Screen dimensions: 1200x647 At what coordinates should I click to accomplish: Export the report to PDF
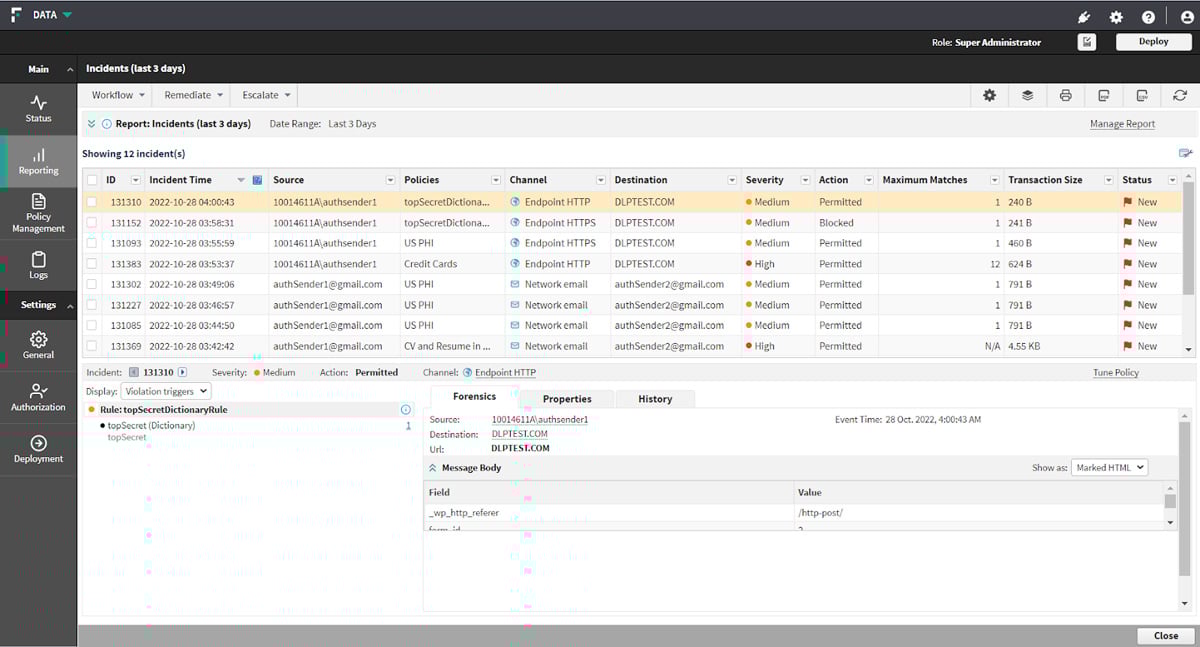(x=1103, y=95)
